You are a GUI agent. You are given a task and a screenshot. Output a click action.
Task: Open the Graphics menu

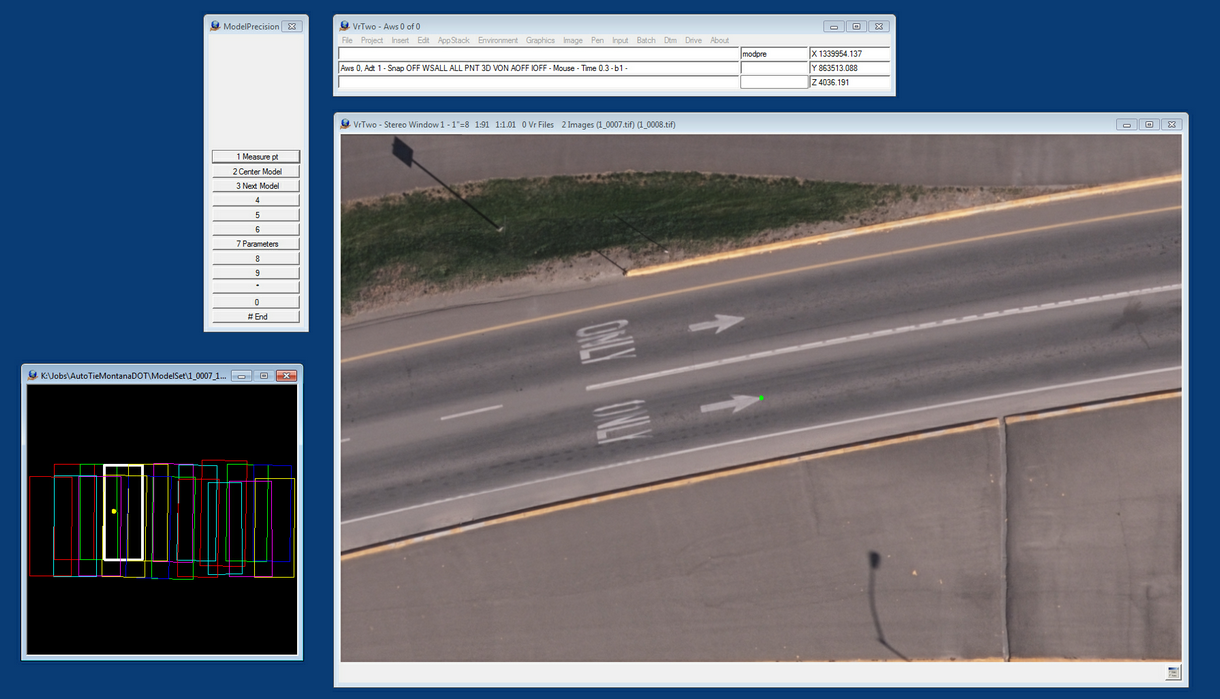point(540,41)
